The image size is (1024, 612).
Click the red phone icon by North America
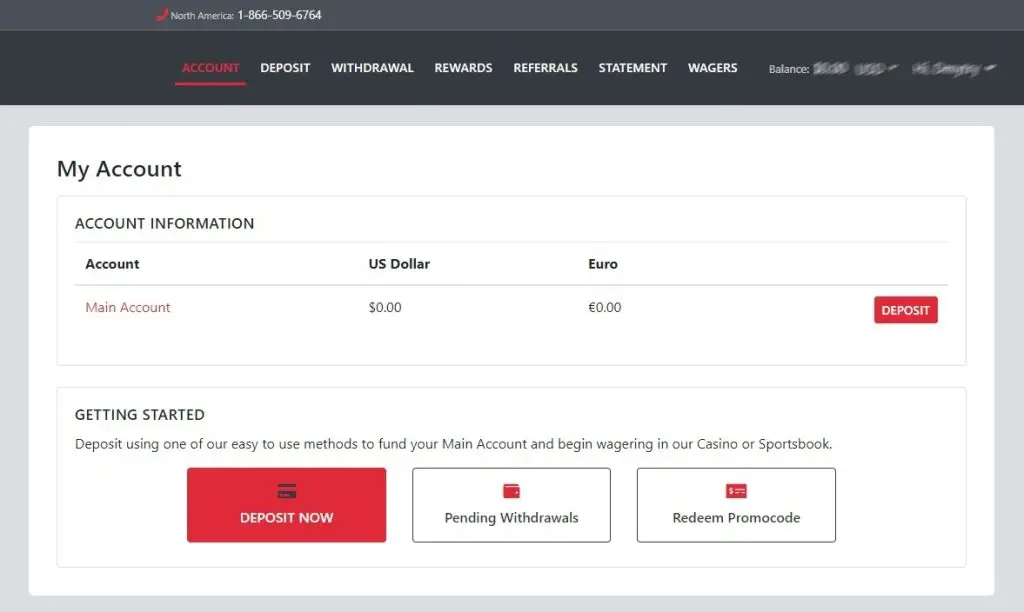tap(162, 14)
